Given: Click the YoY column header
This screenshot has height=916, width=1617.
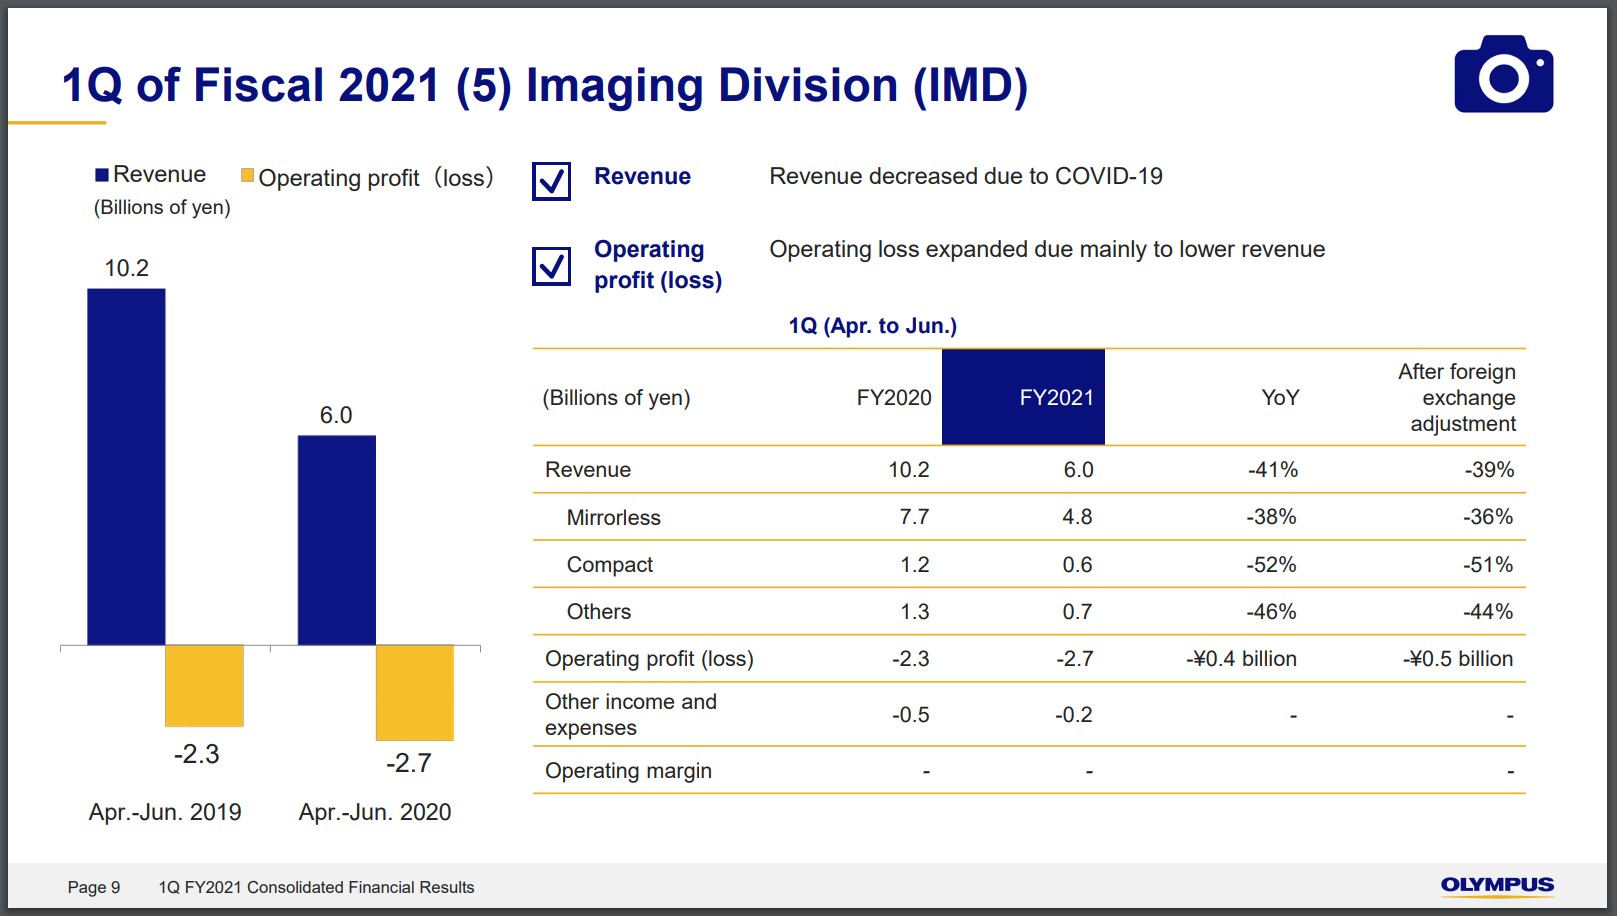Looking at the screenshot, I should (1280, 398).
